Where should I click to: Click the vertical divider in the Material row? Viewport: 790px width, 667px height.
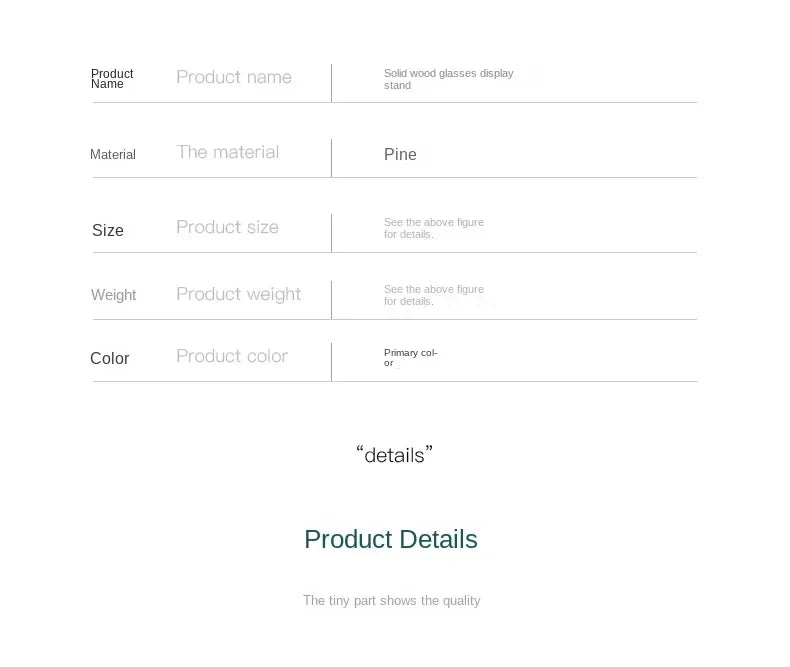[332, 158]
